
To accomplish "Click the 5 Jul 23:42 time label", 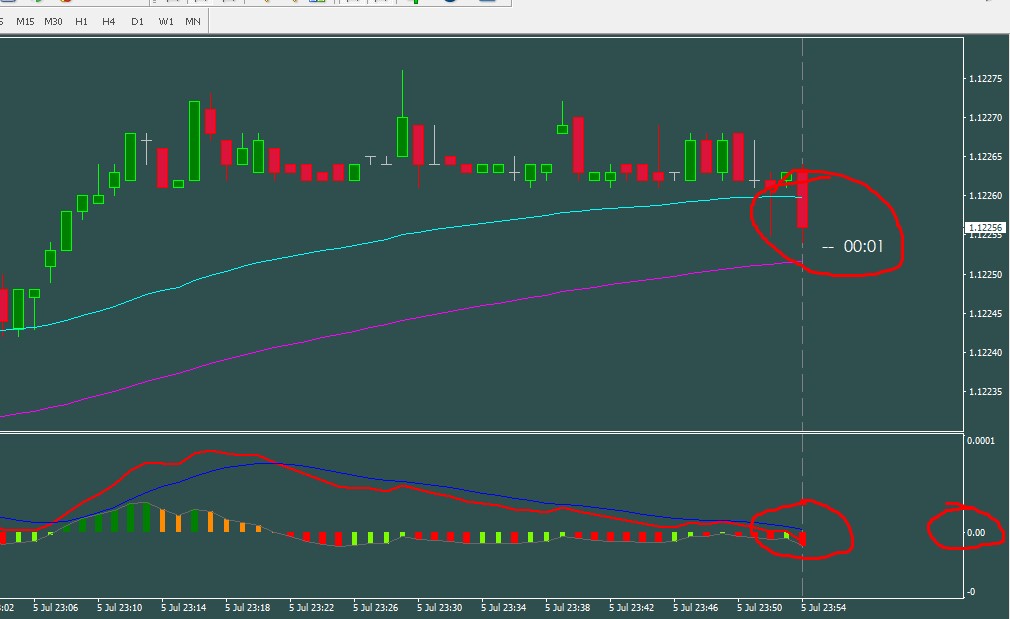I will pos(632,607).
